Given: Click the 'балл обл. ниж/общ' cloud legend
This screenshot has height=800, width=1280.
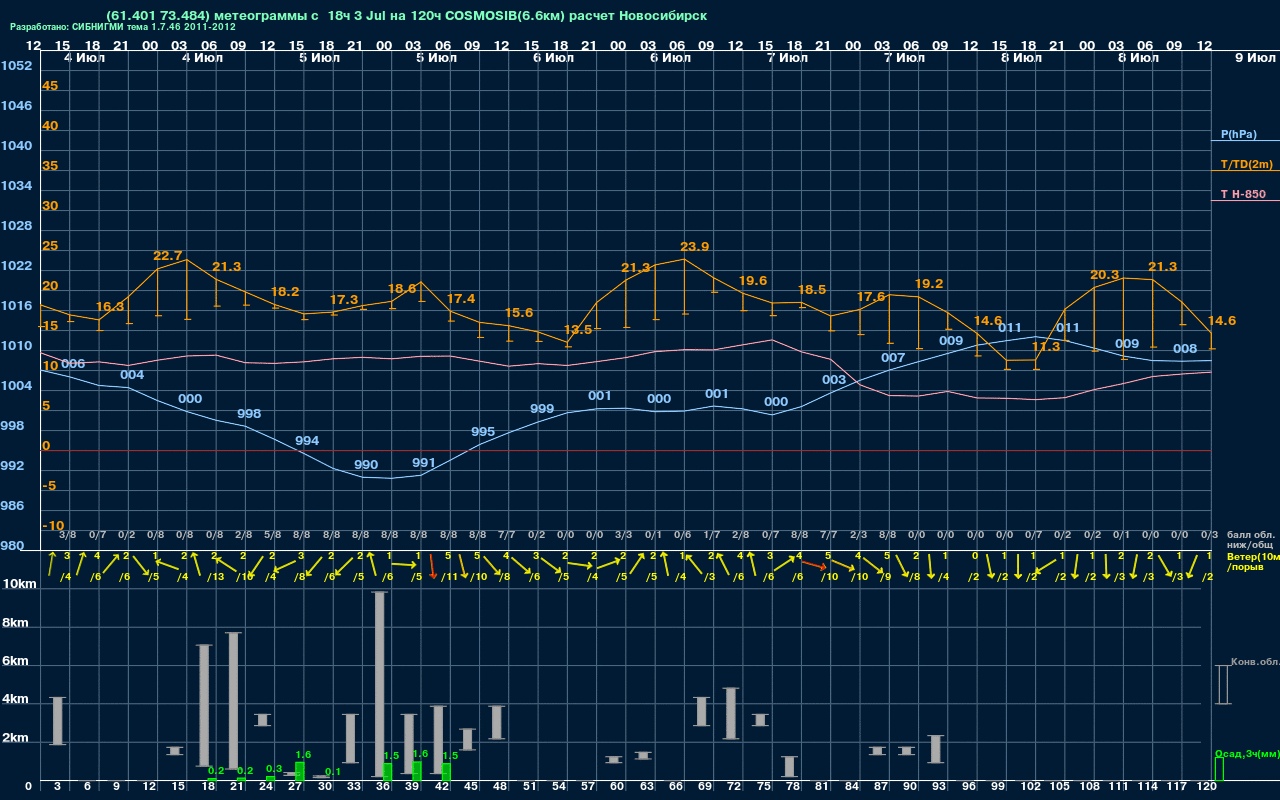Looking at the screenshot, I should tap(1250, 540).
